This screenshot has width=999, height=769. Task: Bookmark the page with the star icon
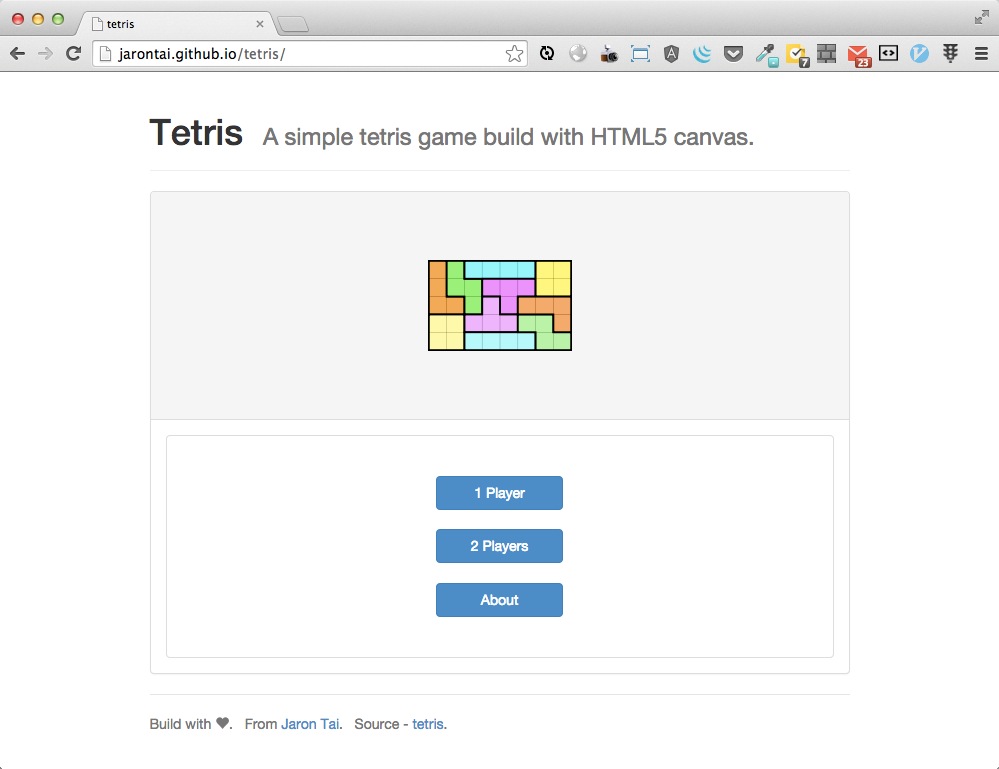pyautogui.click(x=514, y=54)
